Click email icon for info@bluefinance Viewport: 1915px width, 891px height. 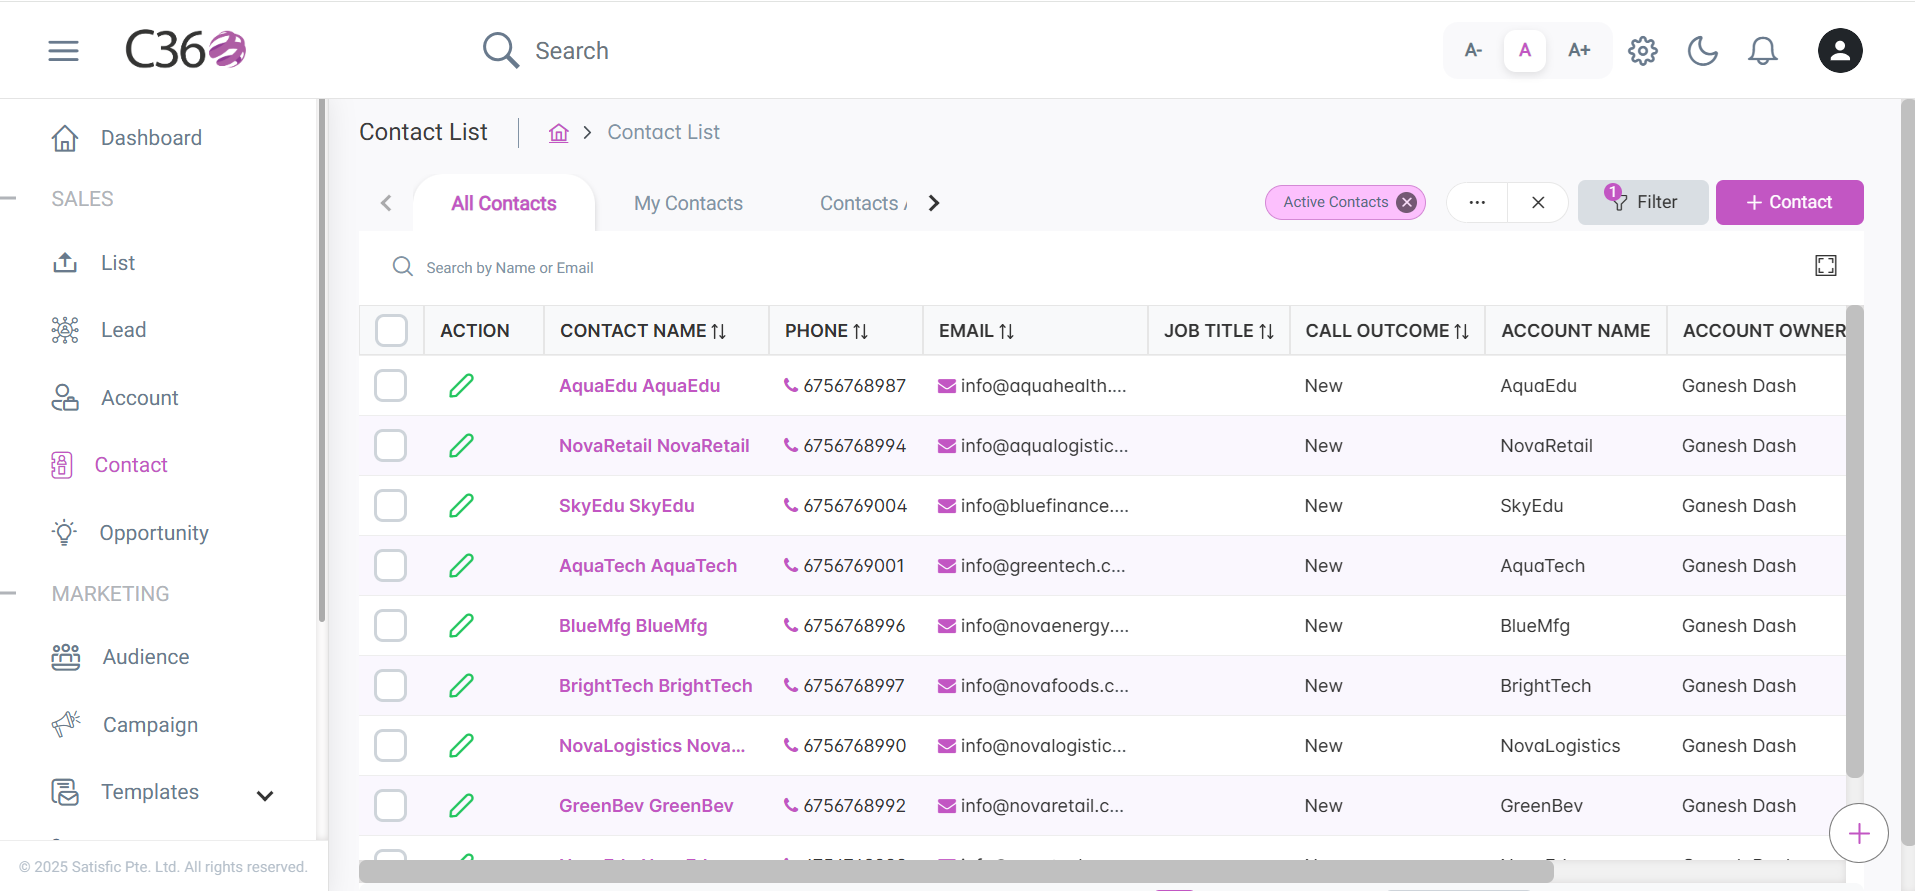pos(946,506)
